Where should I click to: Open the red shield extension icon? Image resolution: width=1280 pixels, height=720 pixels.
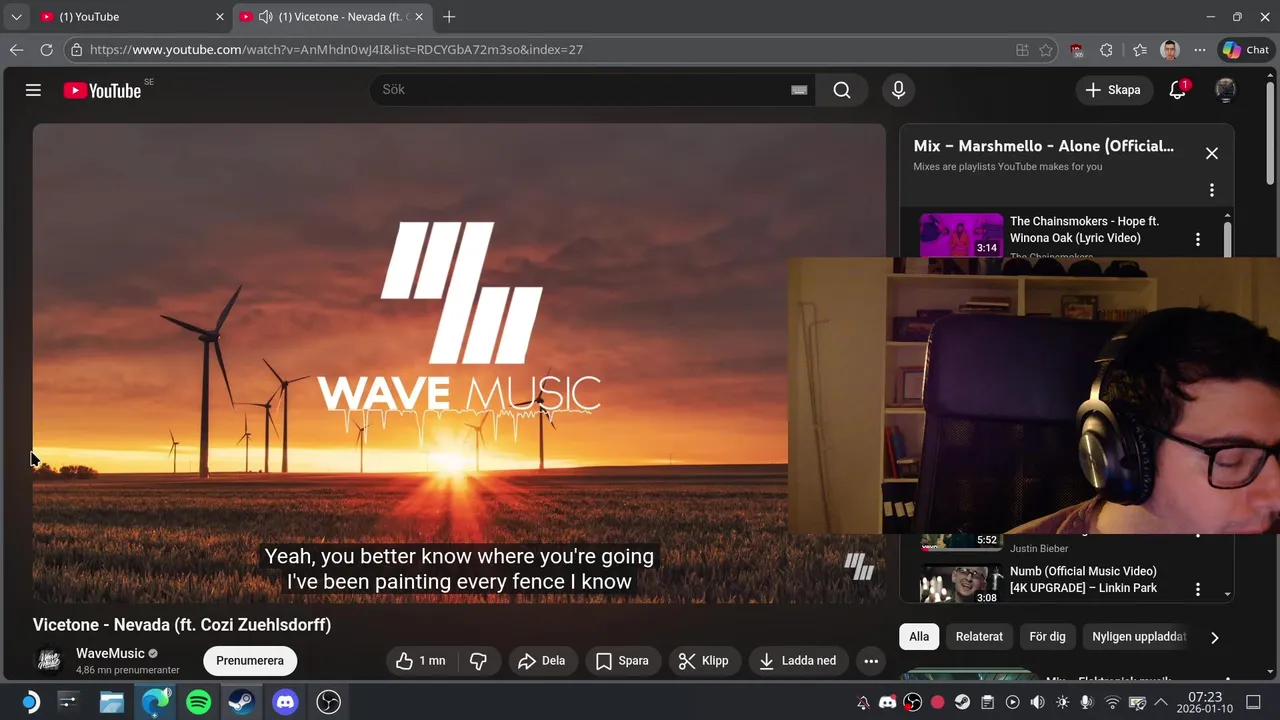pyautogui.click(x=1077, y=50)
